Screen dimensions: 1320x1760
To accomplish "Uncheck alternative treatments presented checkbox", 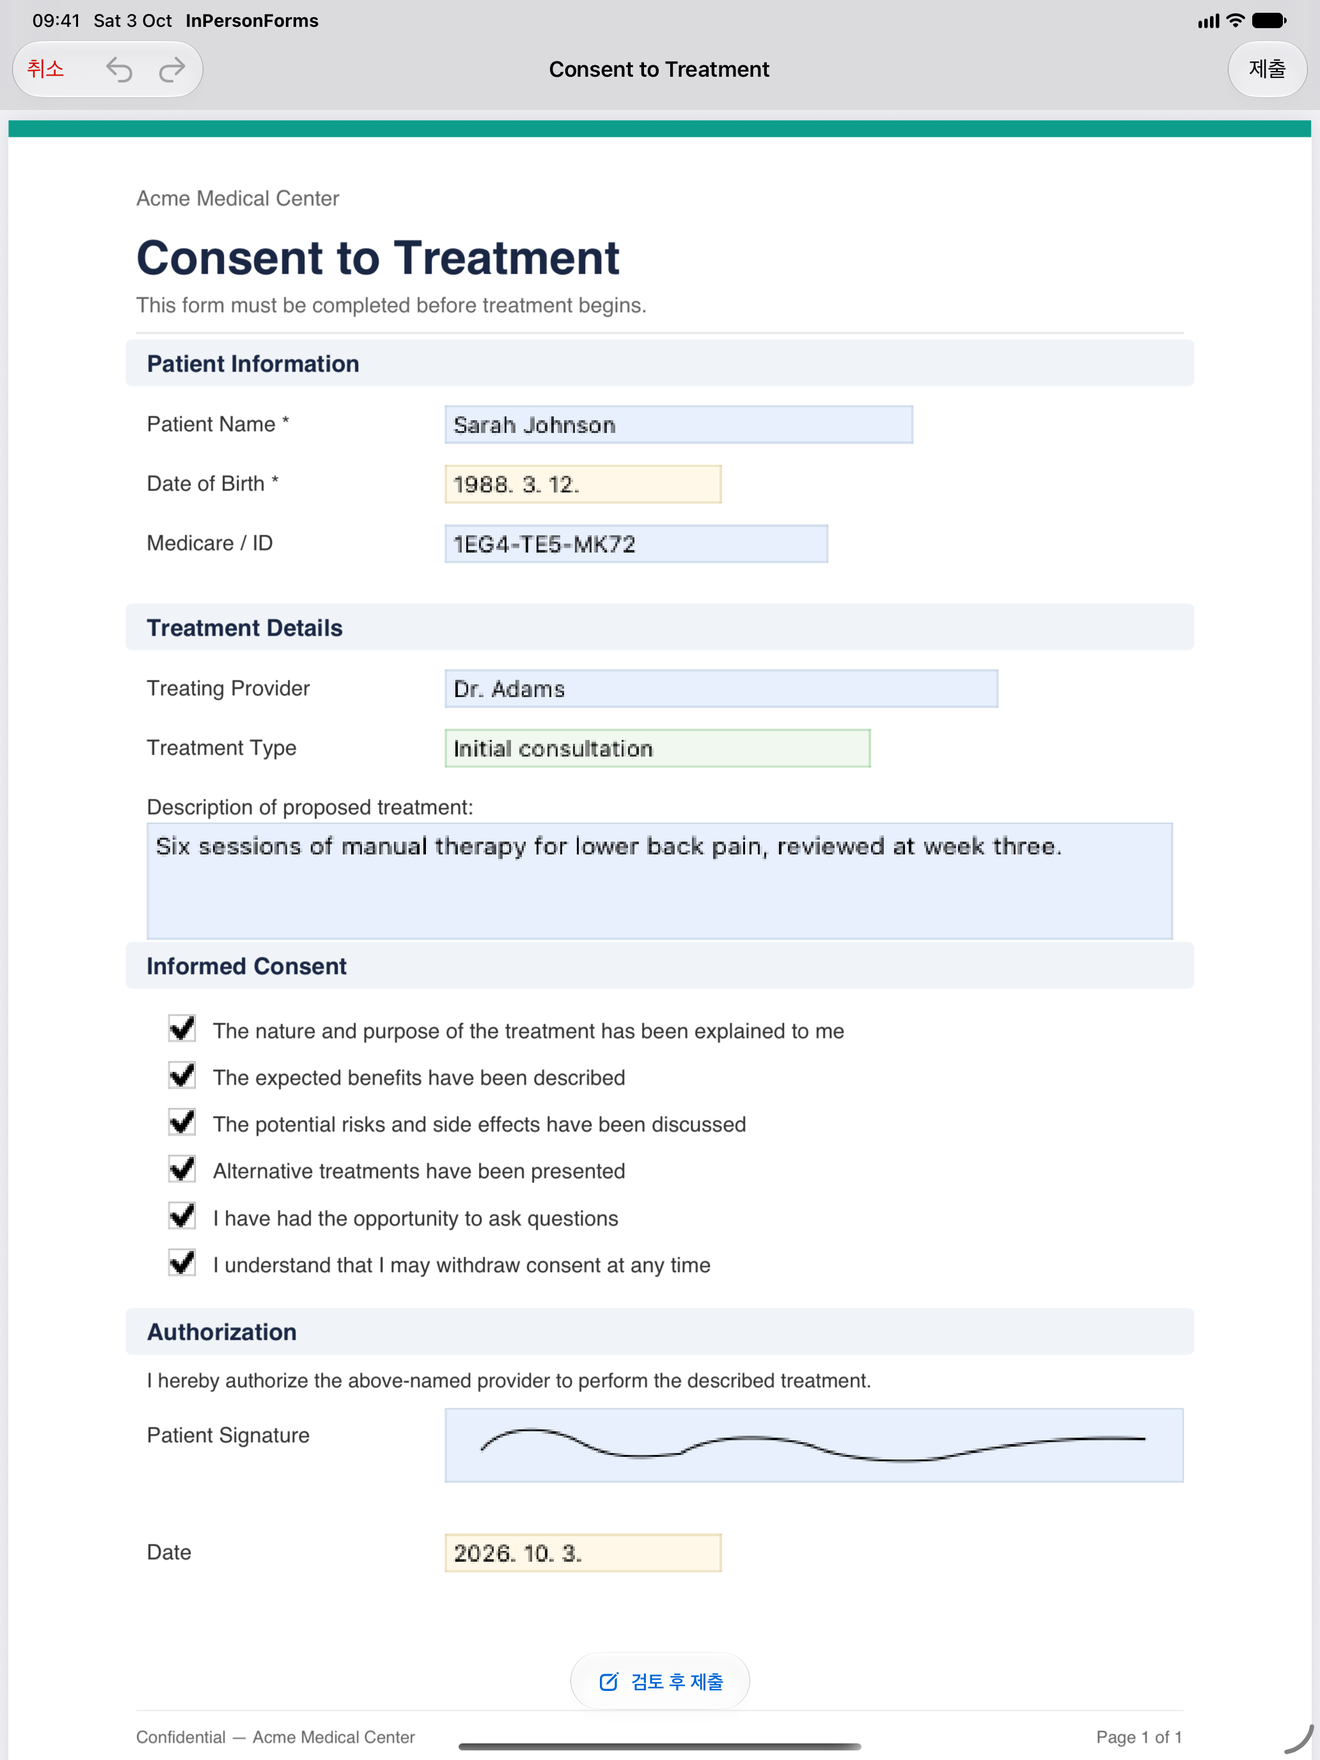I will tap(182, 1169).
